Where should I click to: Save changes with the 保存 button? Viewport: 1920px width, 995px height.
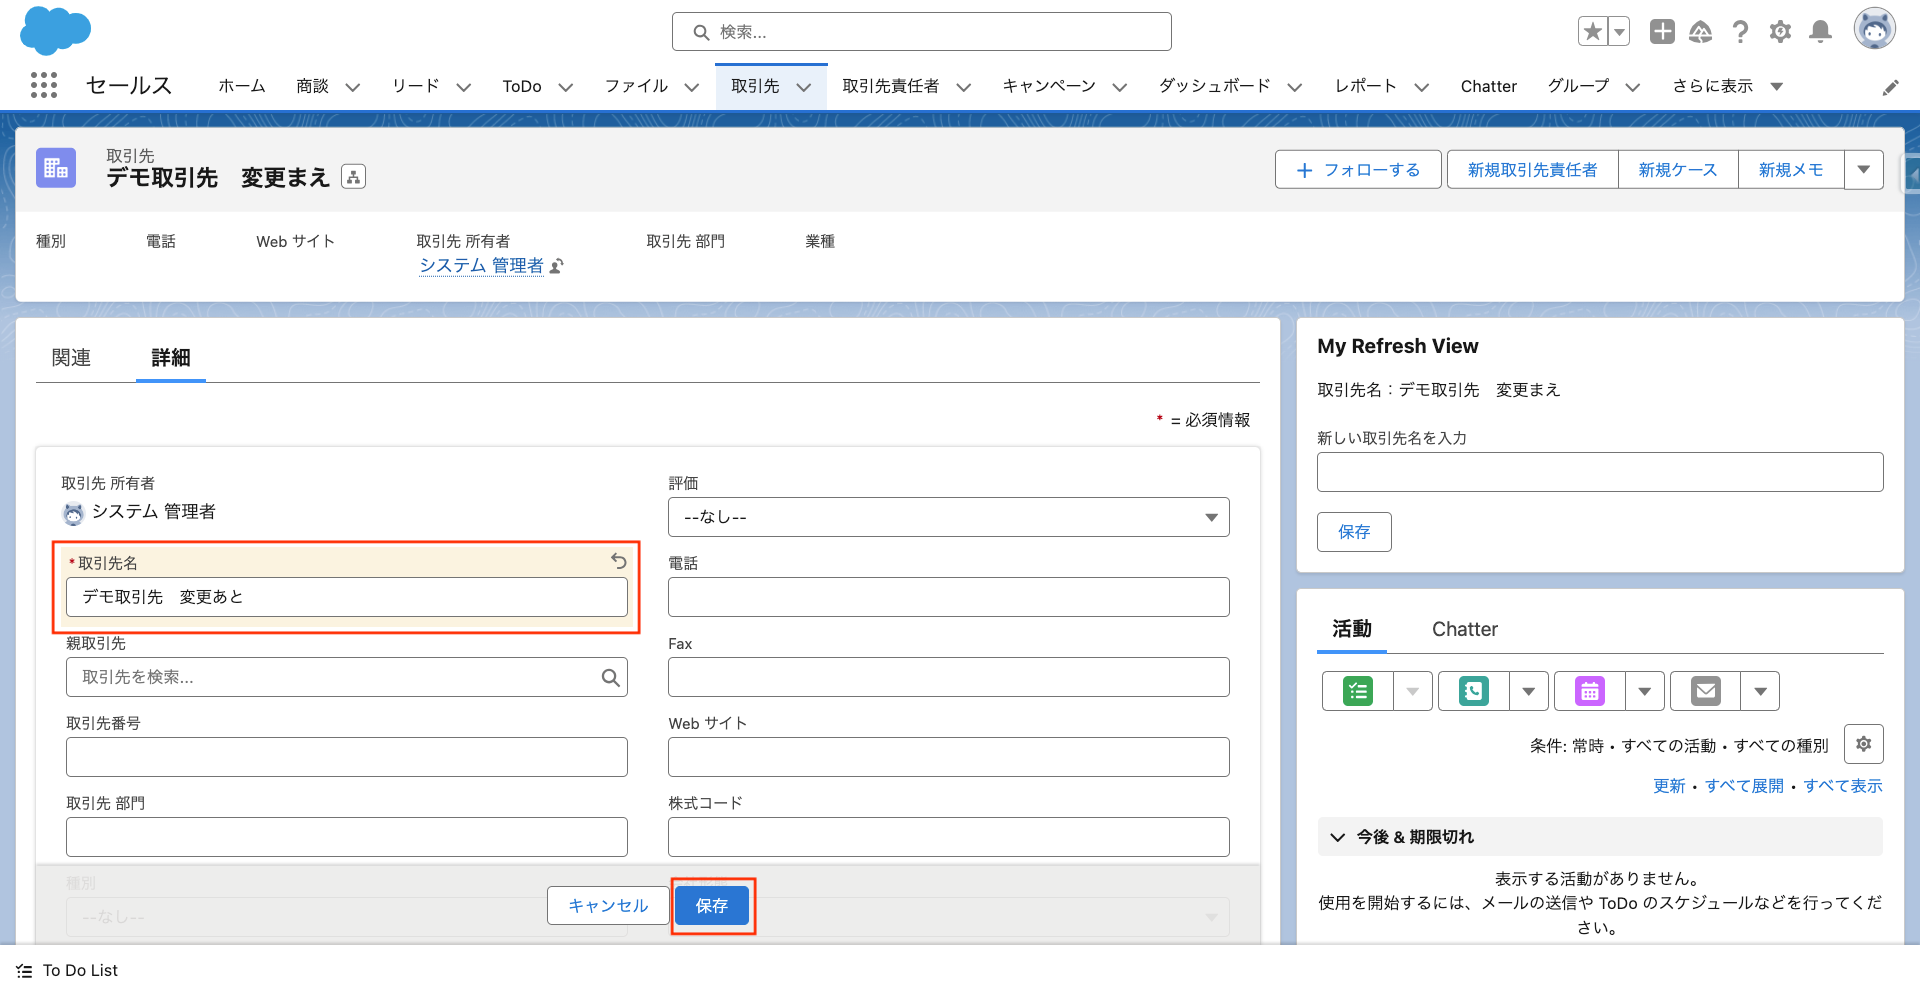tap(712, 905)
